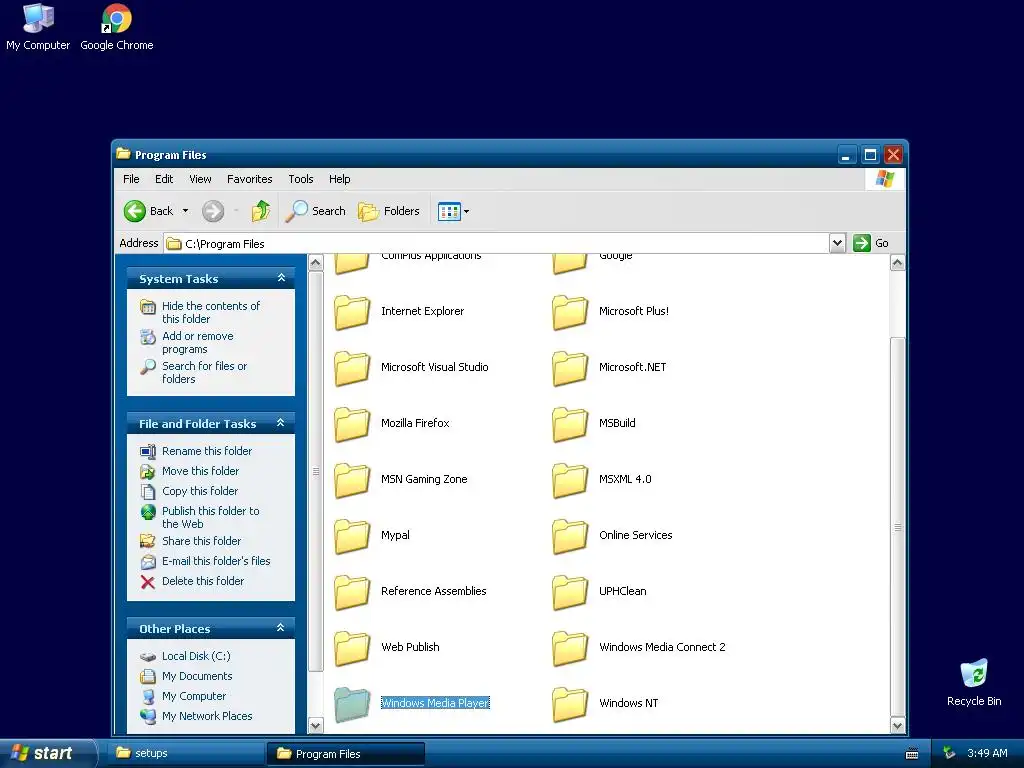This screenshot has width=1024, height=768.
Task: Click Rename this folder link
Action: 206,451
